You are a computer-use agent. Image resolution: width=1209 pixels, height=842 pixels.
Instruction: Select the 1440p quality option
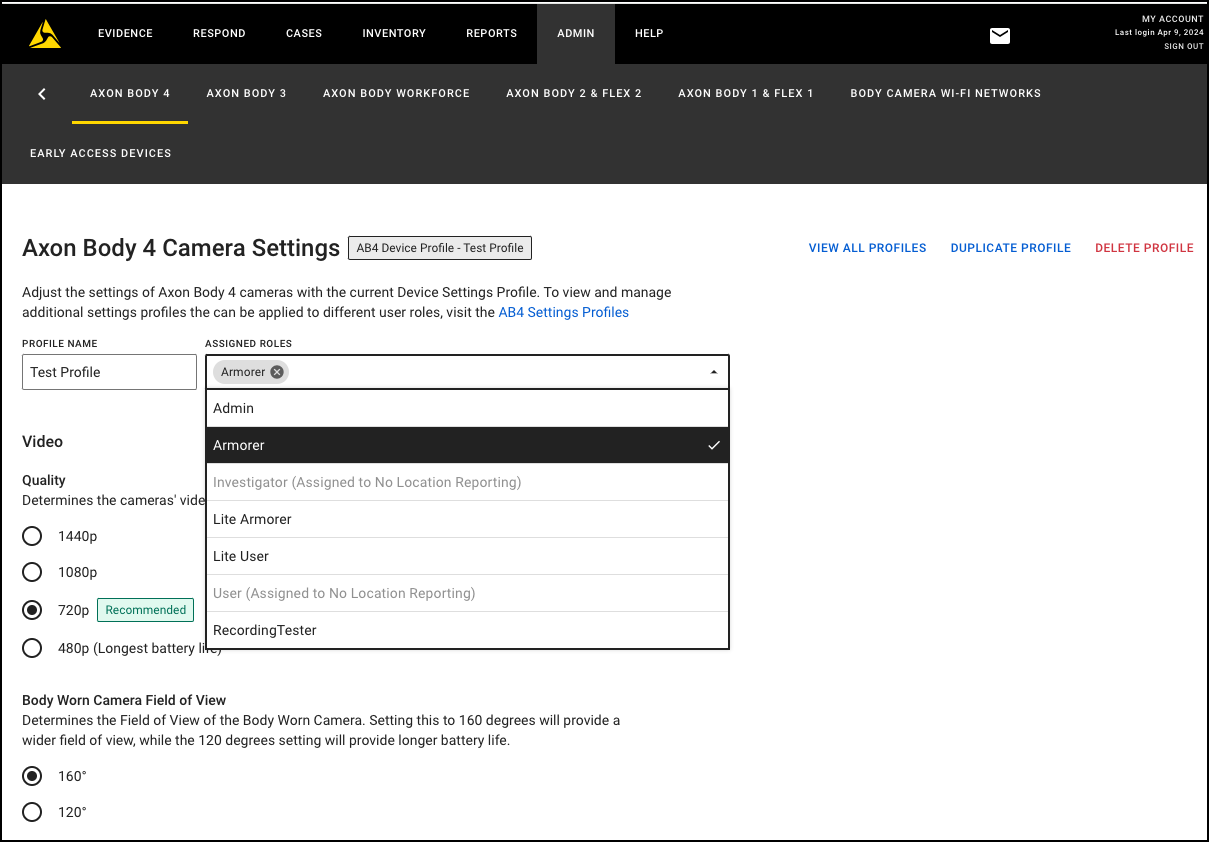tap(32, 536)
